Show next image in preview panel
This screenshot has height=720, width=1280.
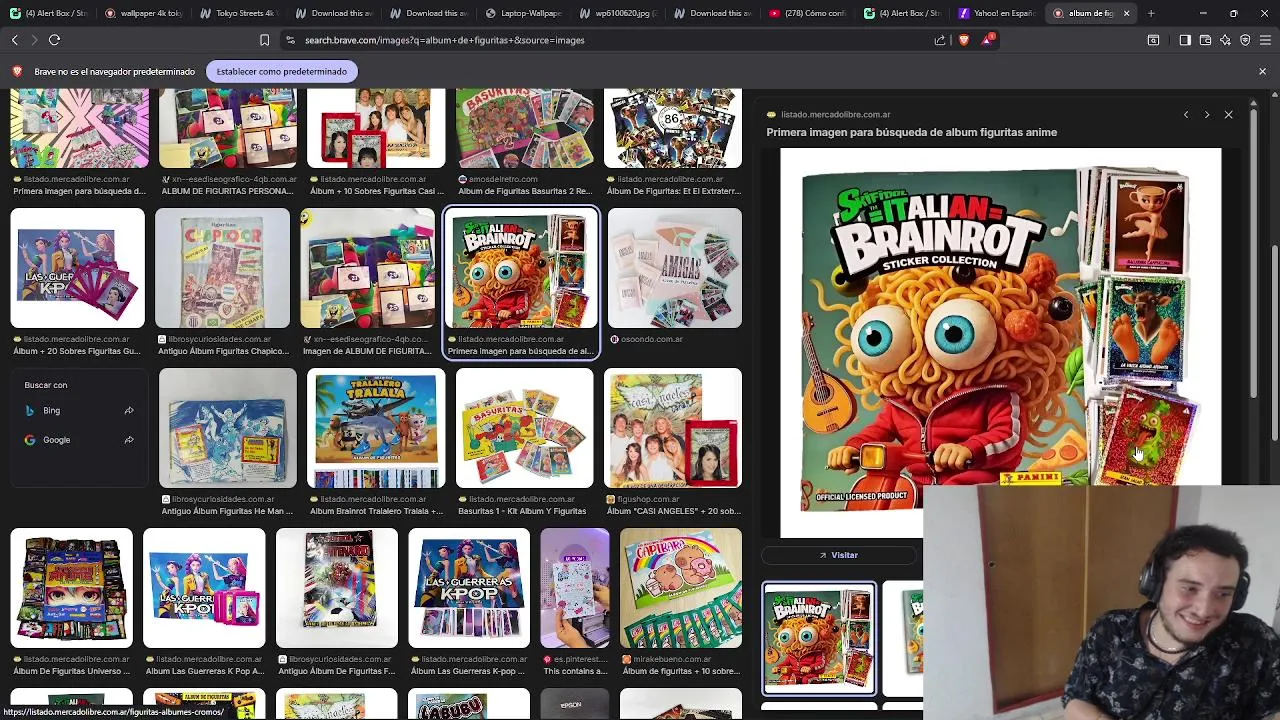pyautogui.click(x=1207, y=115)
